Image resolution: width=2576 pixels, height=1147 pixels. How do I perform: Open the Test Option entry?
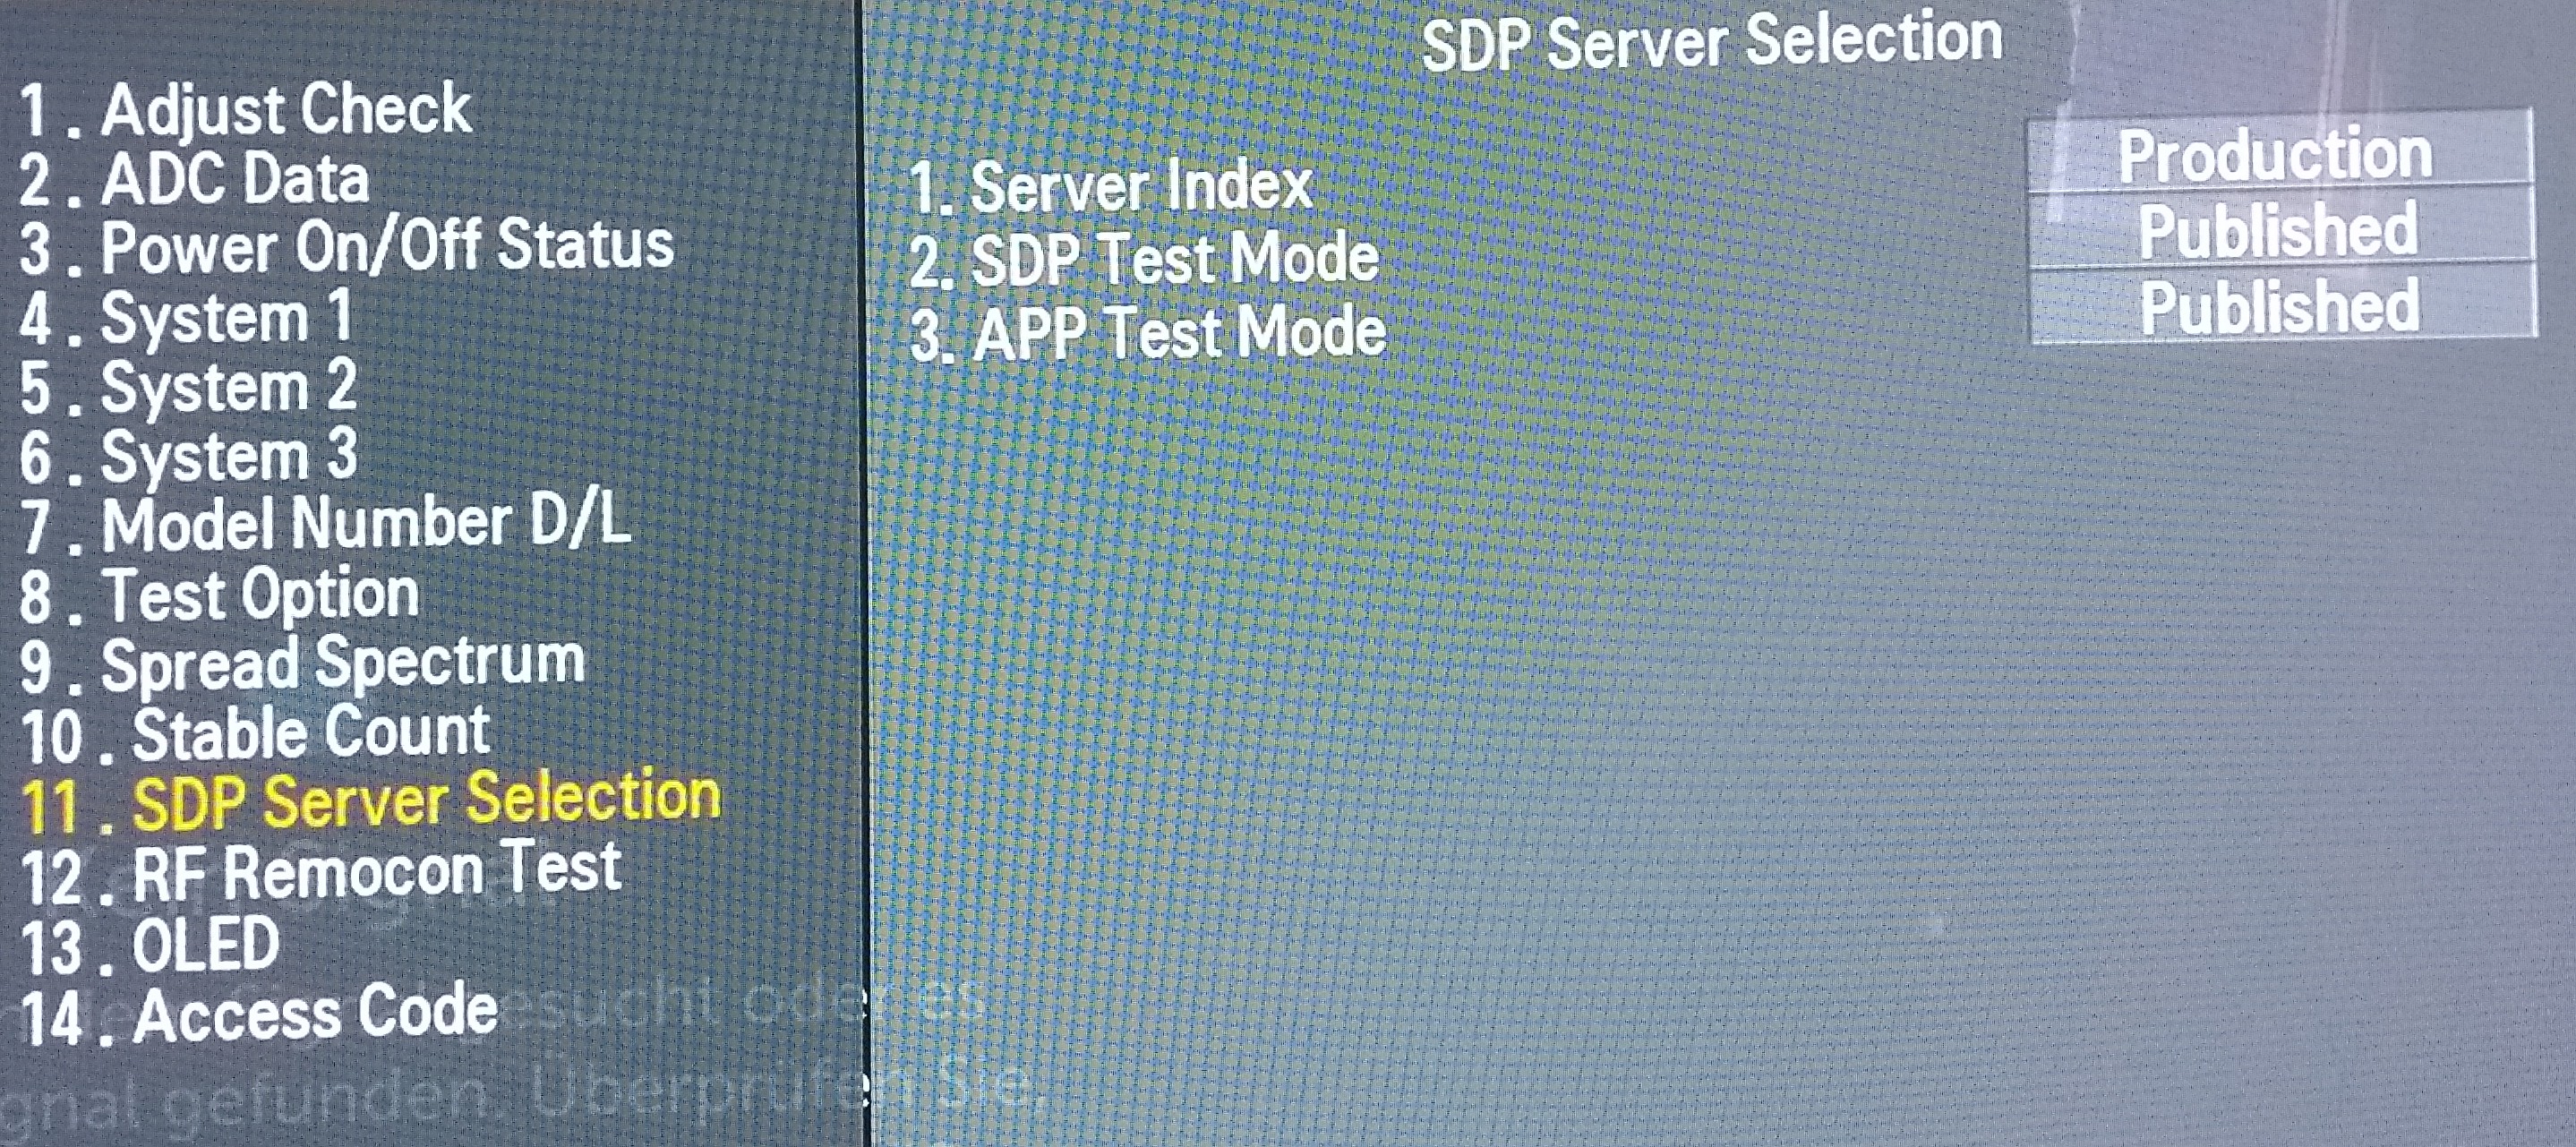(x=219, y=595)
